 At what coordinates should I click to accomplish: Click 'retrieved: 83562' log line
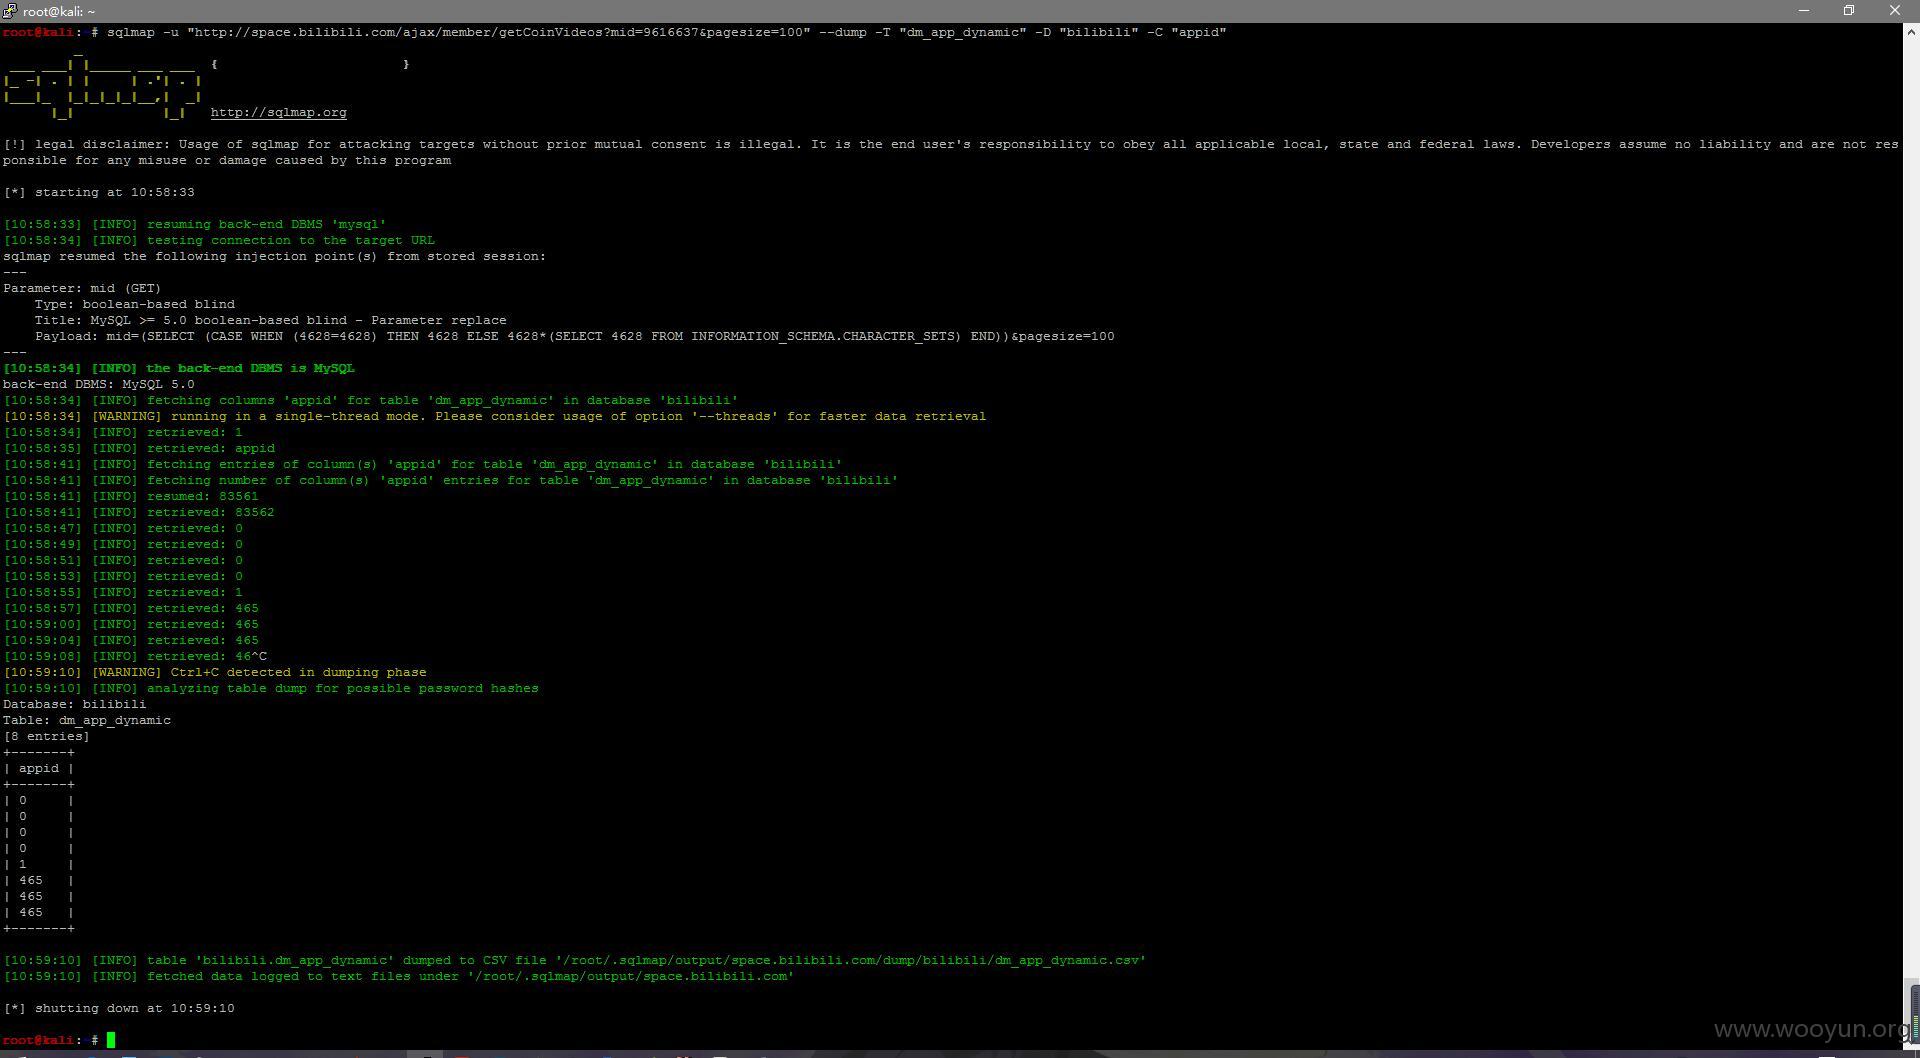click(139, 512)
